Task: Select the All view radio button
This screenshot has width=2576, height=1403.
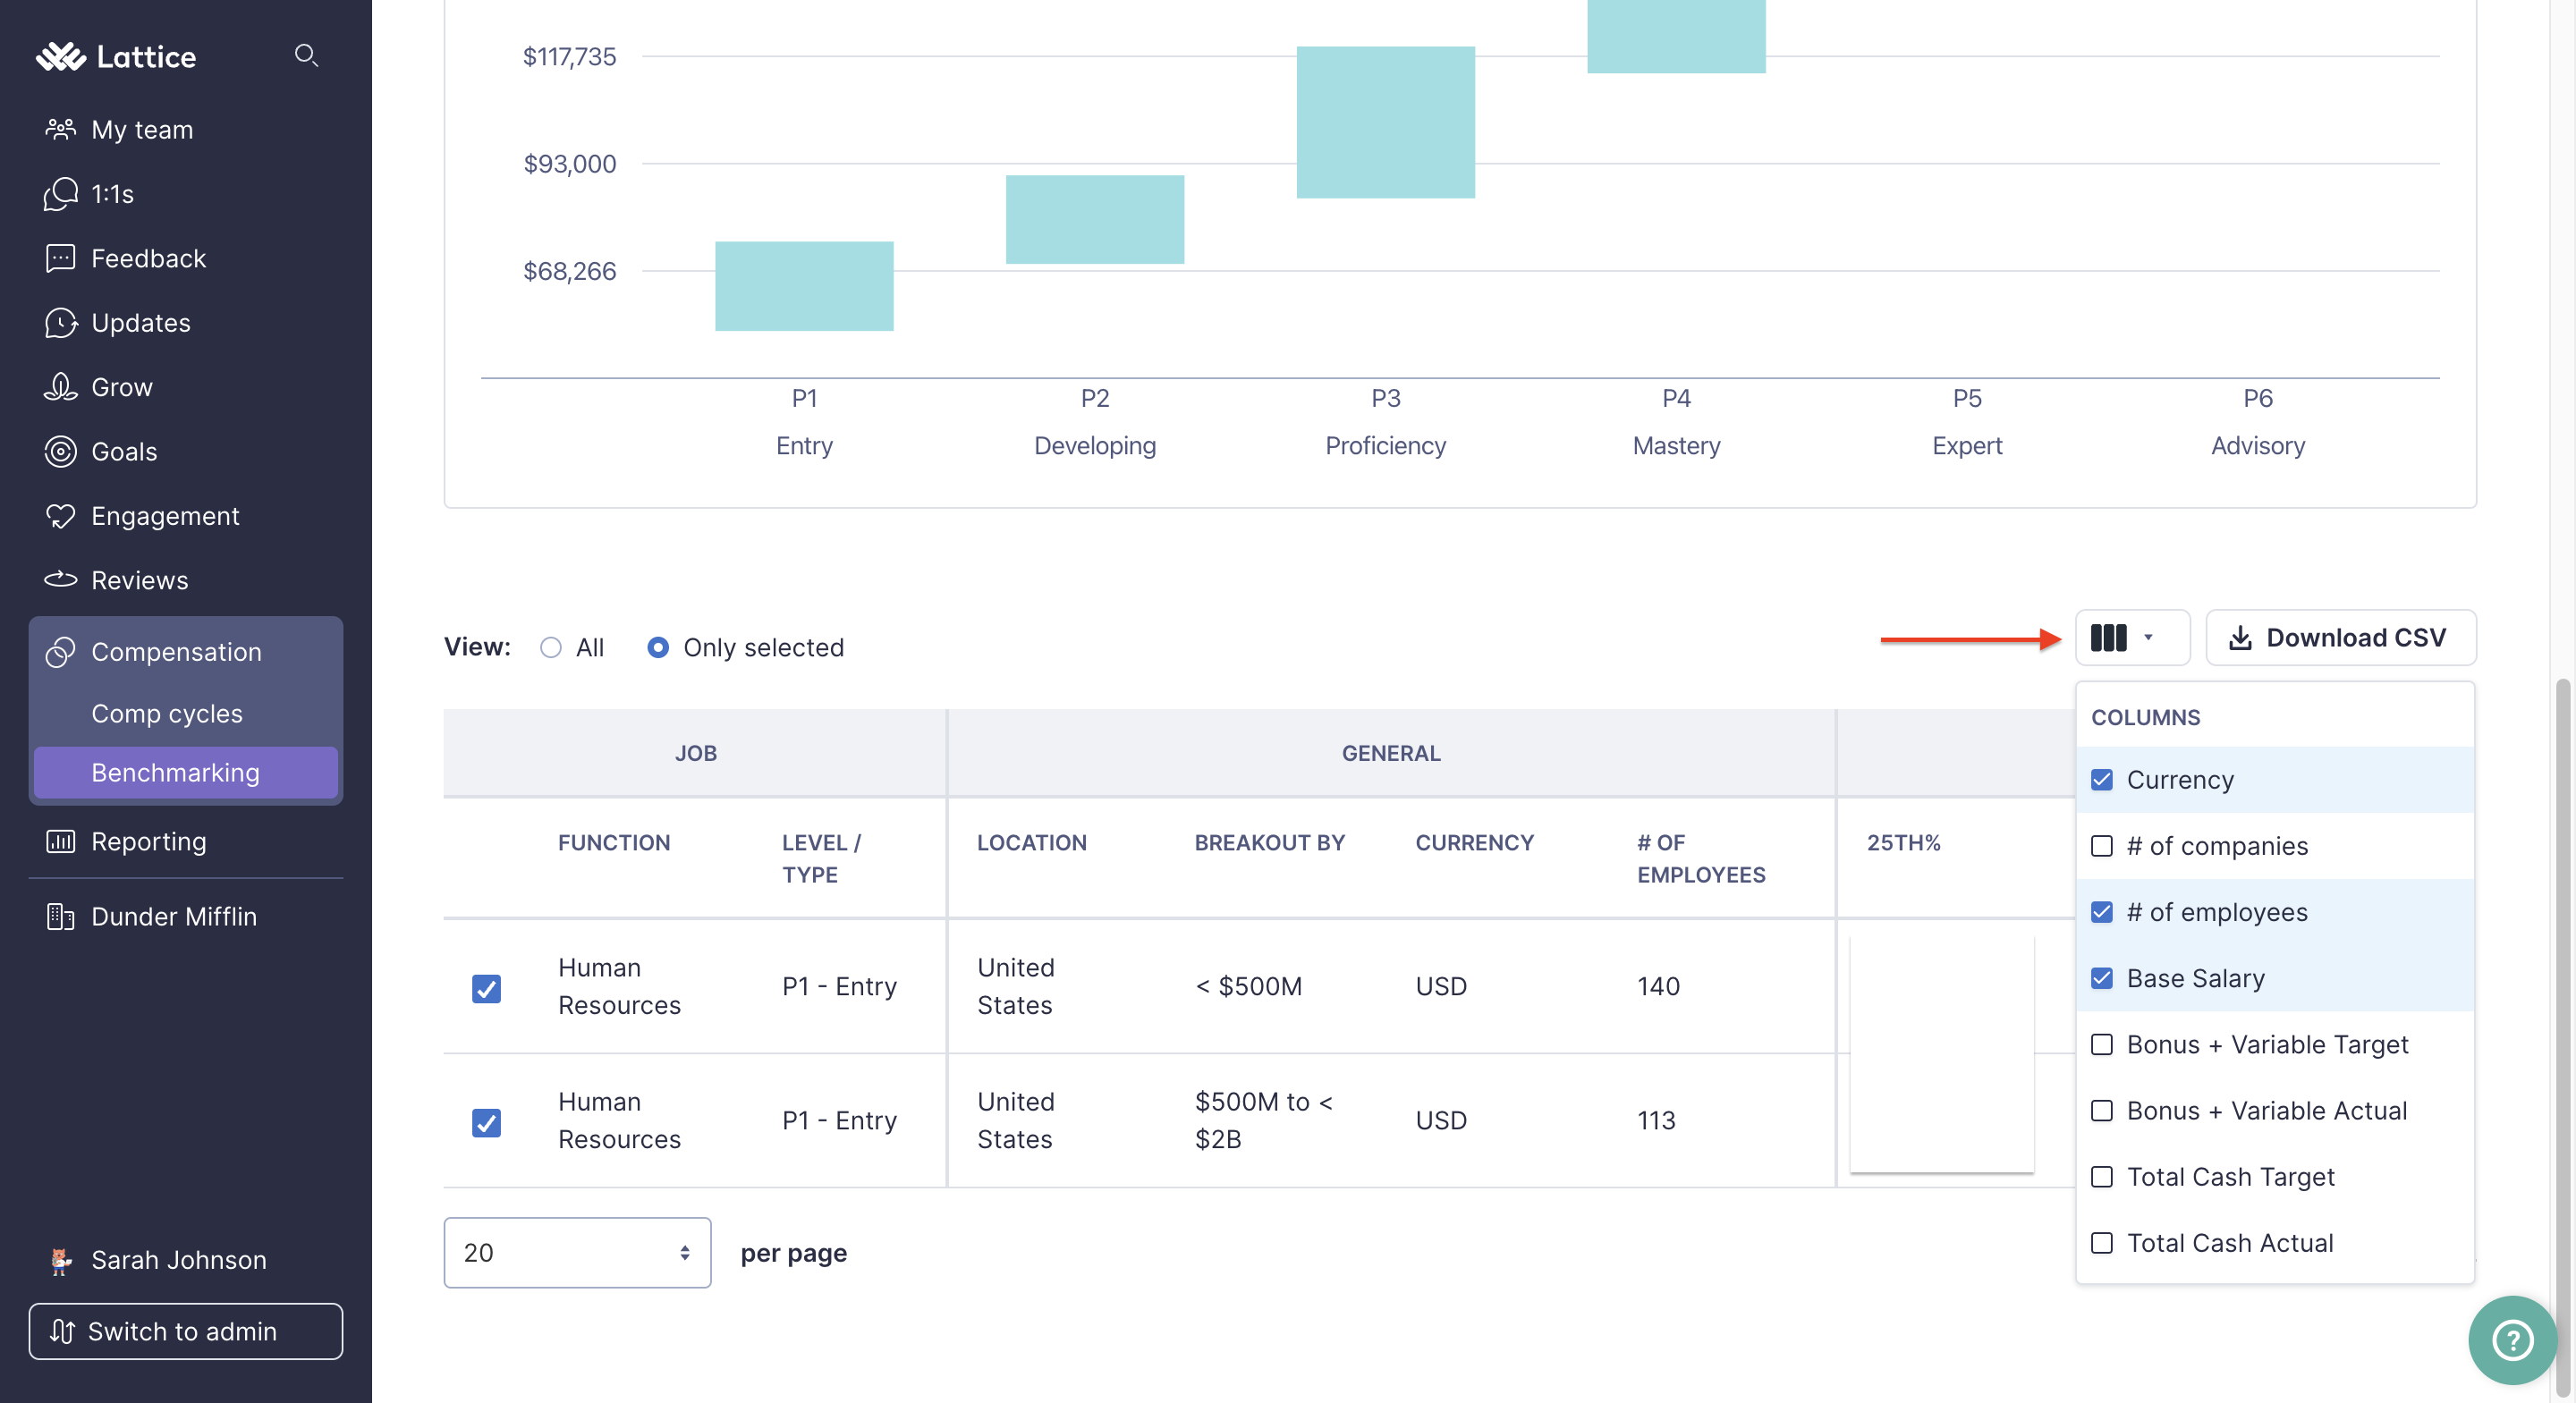Action: 551,647
